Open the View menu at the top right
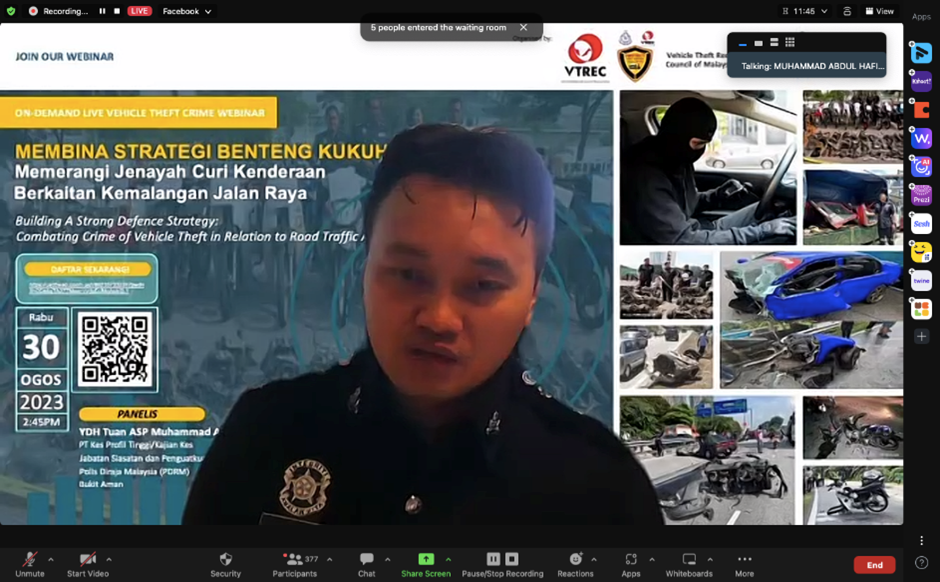 click(879, 11)
